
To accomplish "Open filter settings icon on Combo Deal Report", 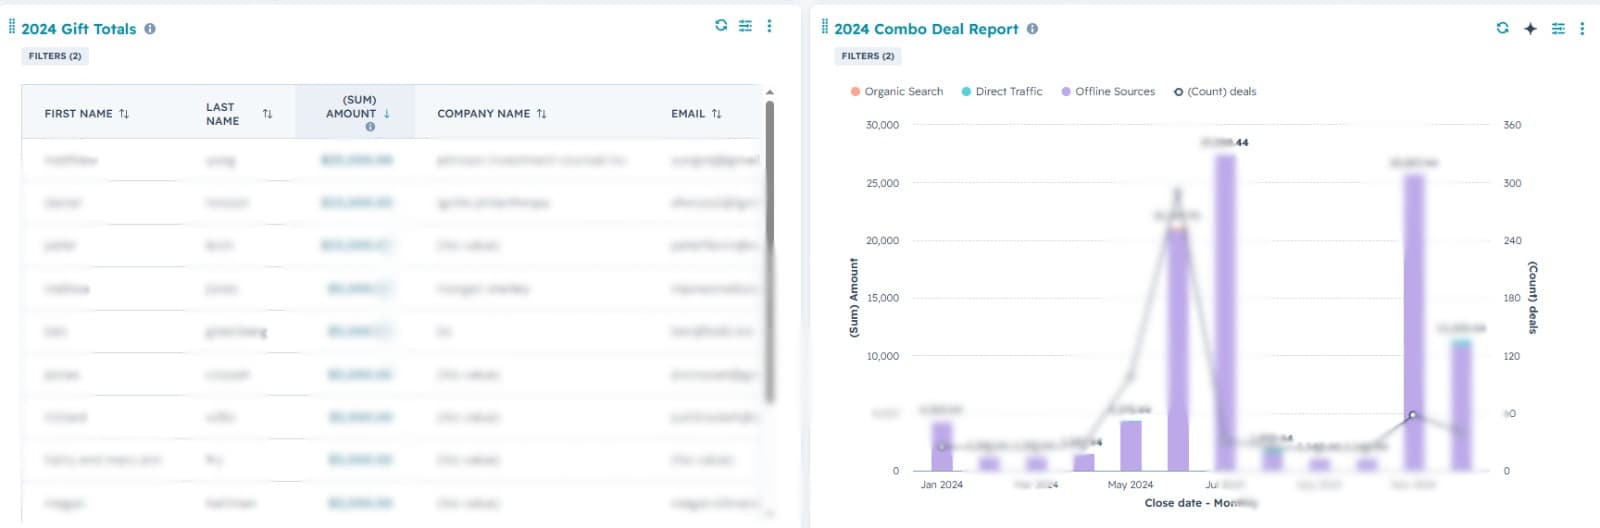I will [1558, 28].
